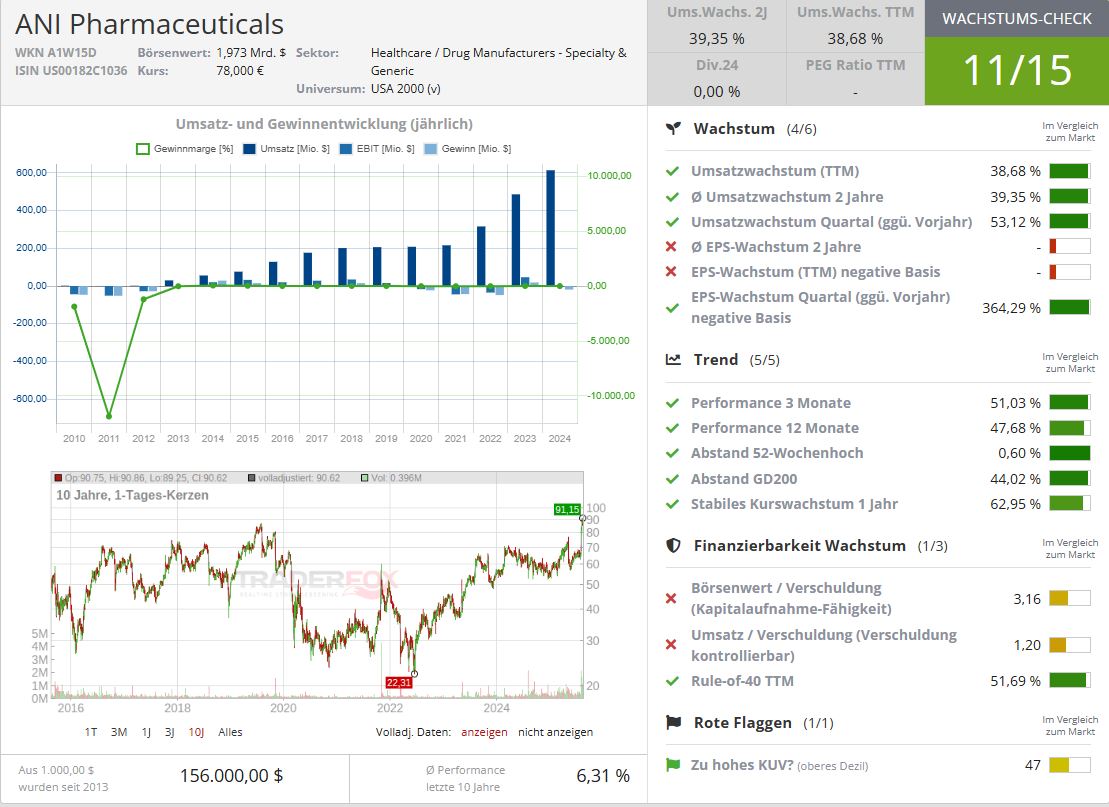Screen dimensions: 1109x807
Task: Select the 1J time range
Action: (146, 732)
